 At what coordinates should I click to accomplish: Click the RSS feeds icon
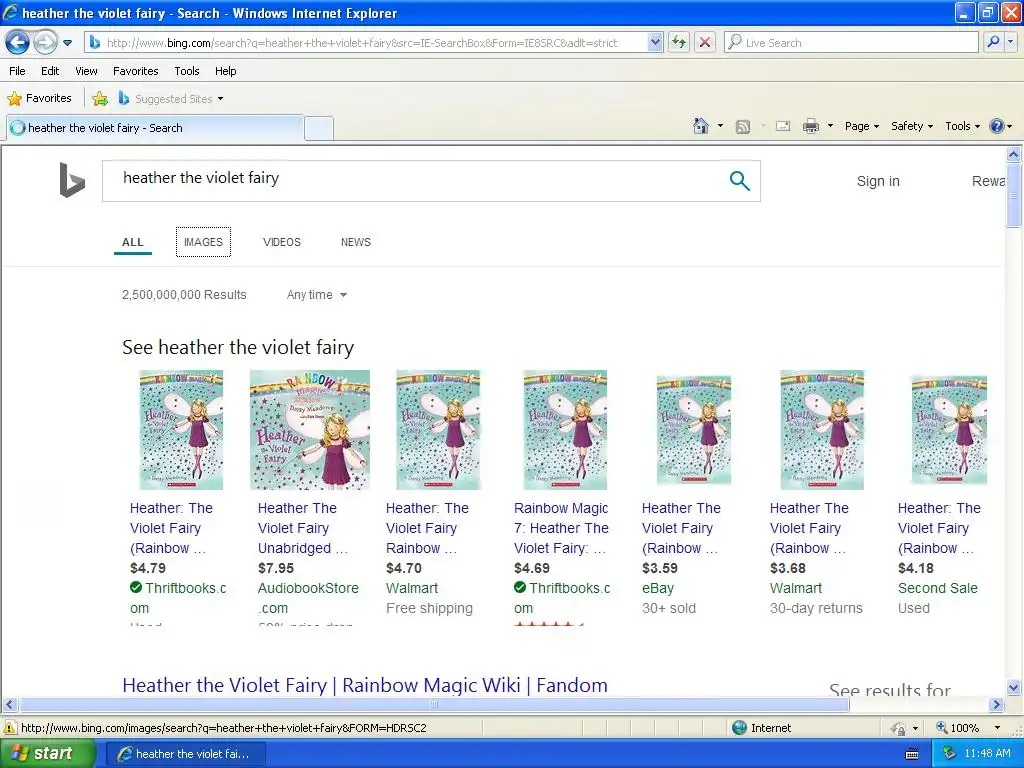click(x=743, y=127)
